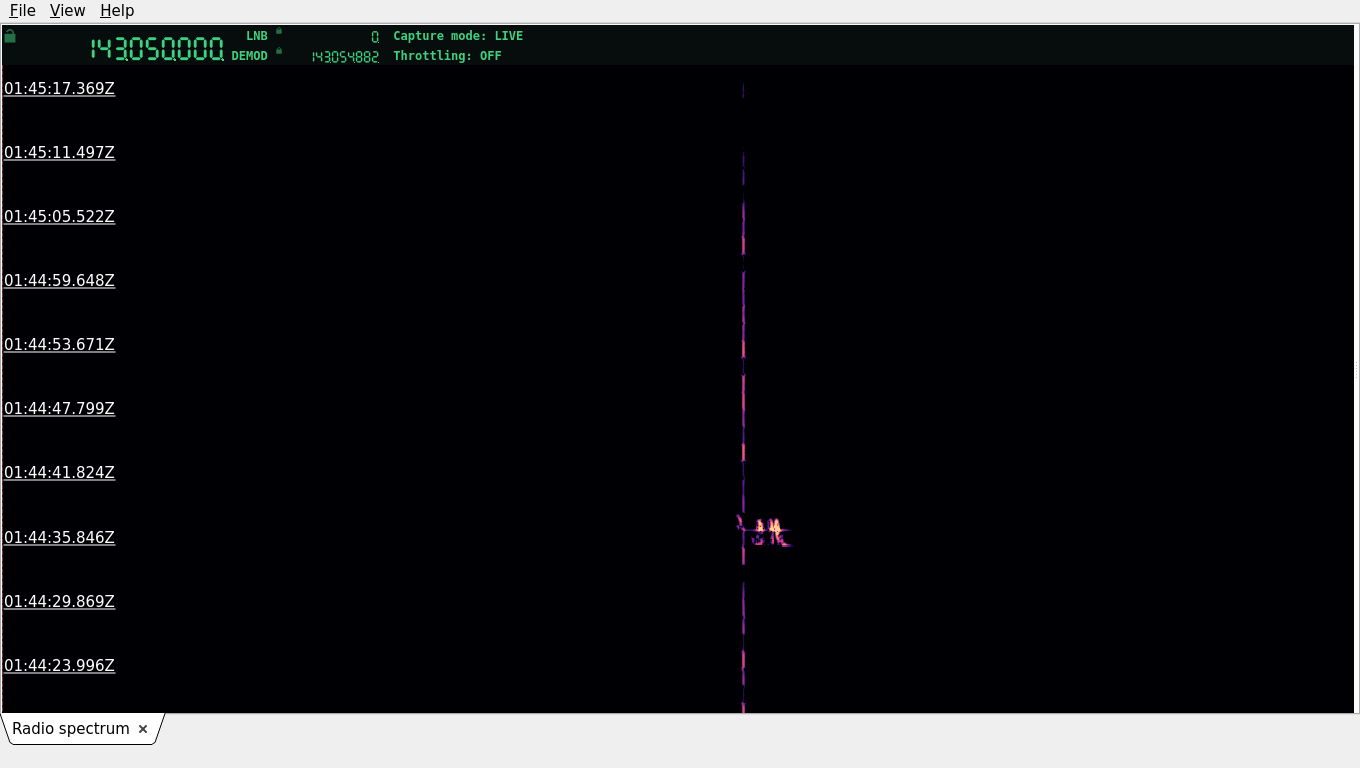Toggle the LNB lock icon
Image resolution: width=1360 pixels, height=768 pixels.
279,31
